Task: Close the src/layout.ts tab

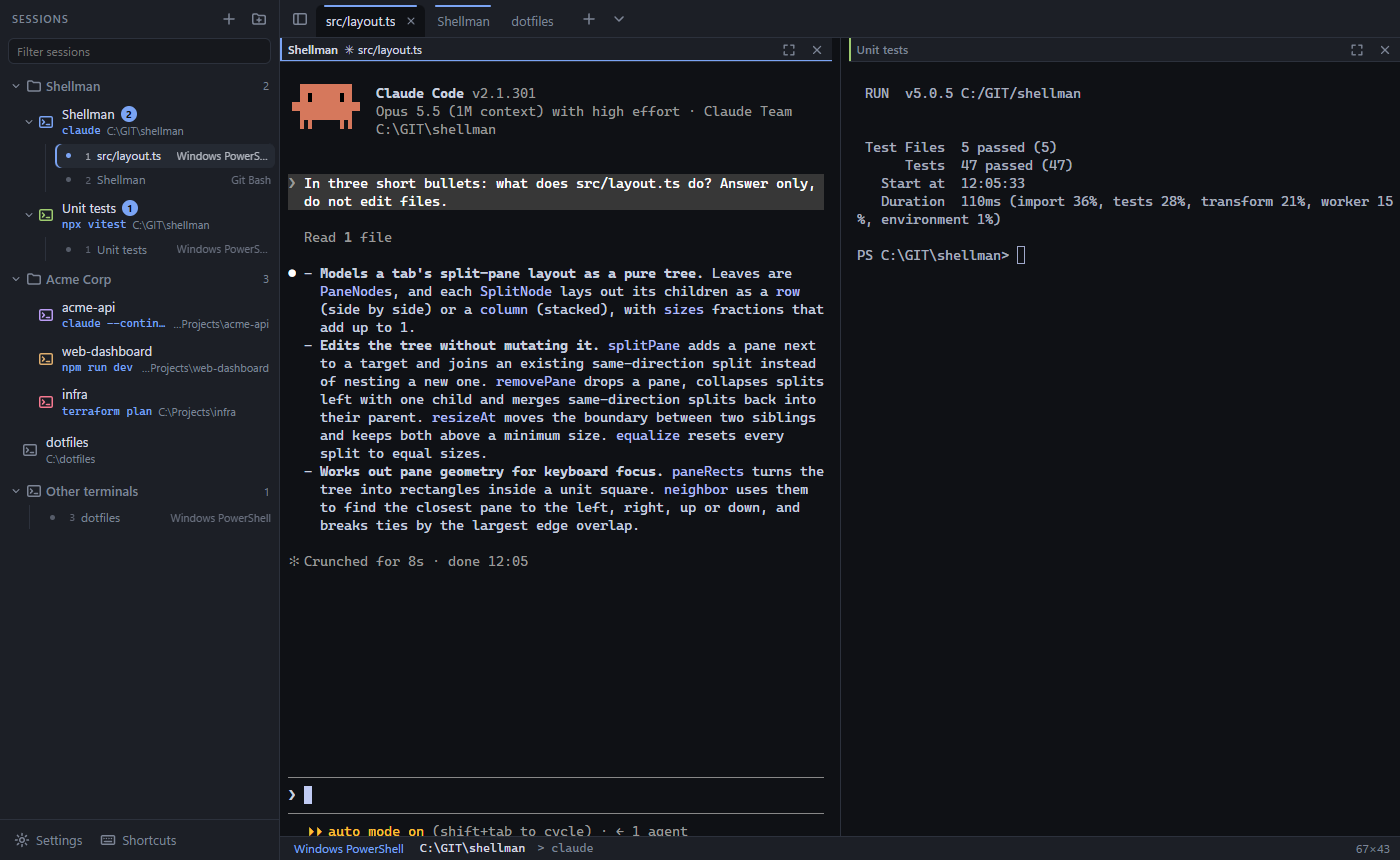Action: (411, 21)
